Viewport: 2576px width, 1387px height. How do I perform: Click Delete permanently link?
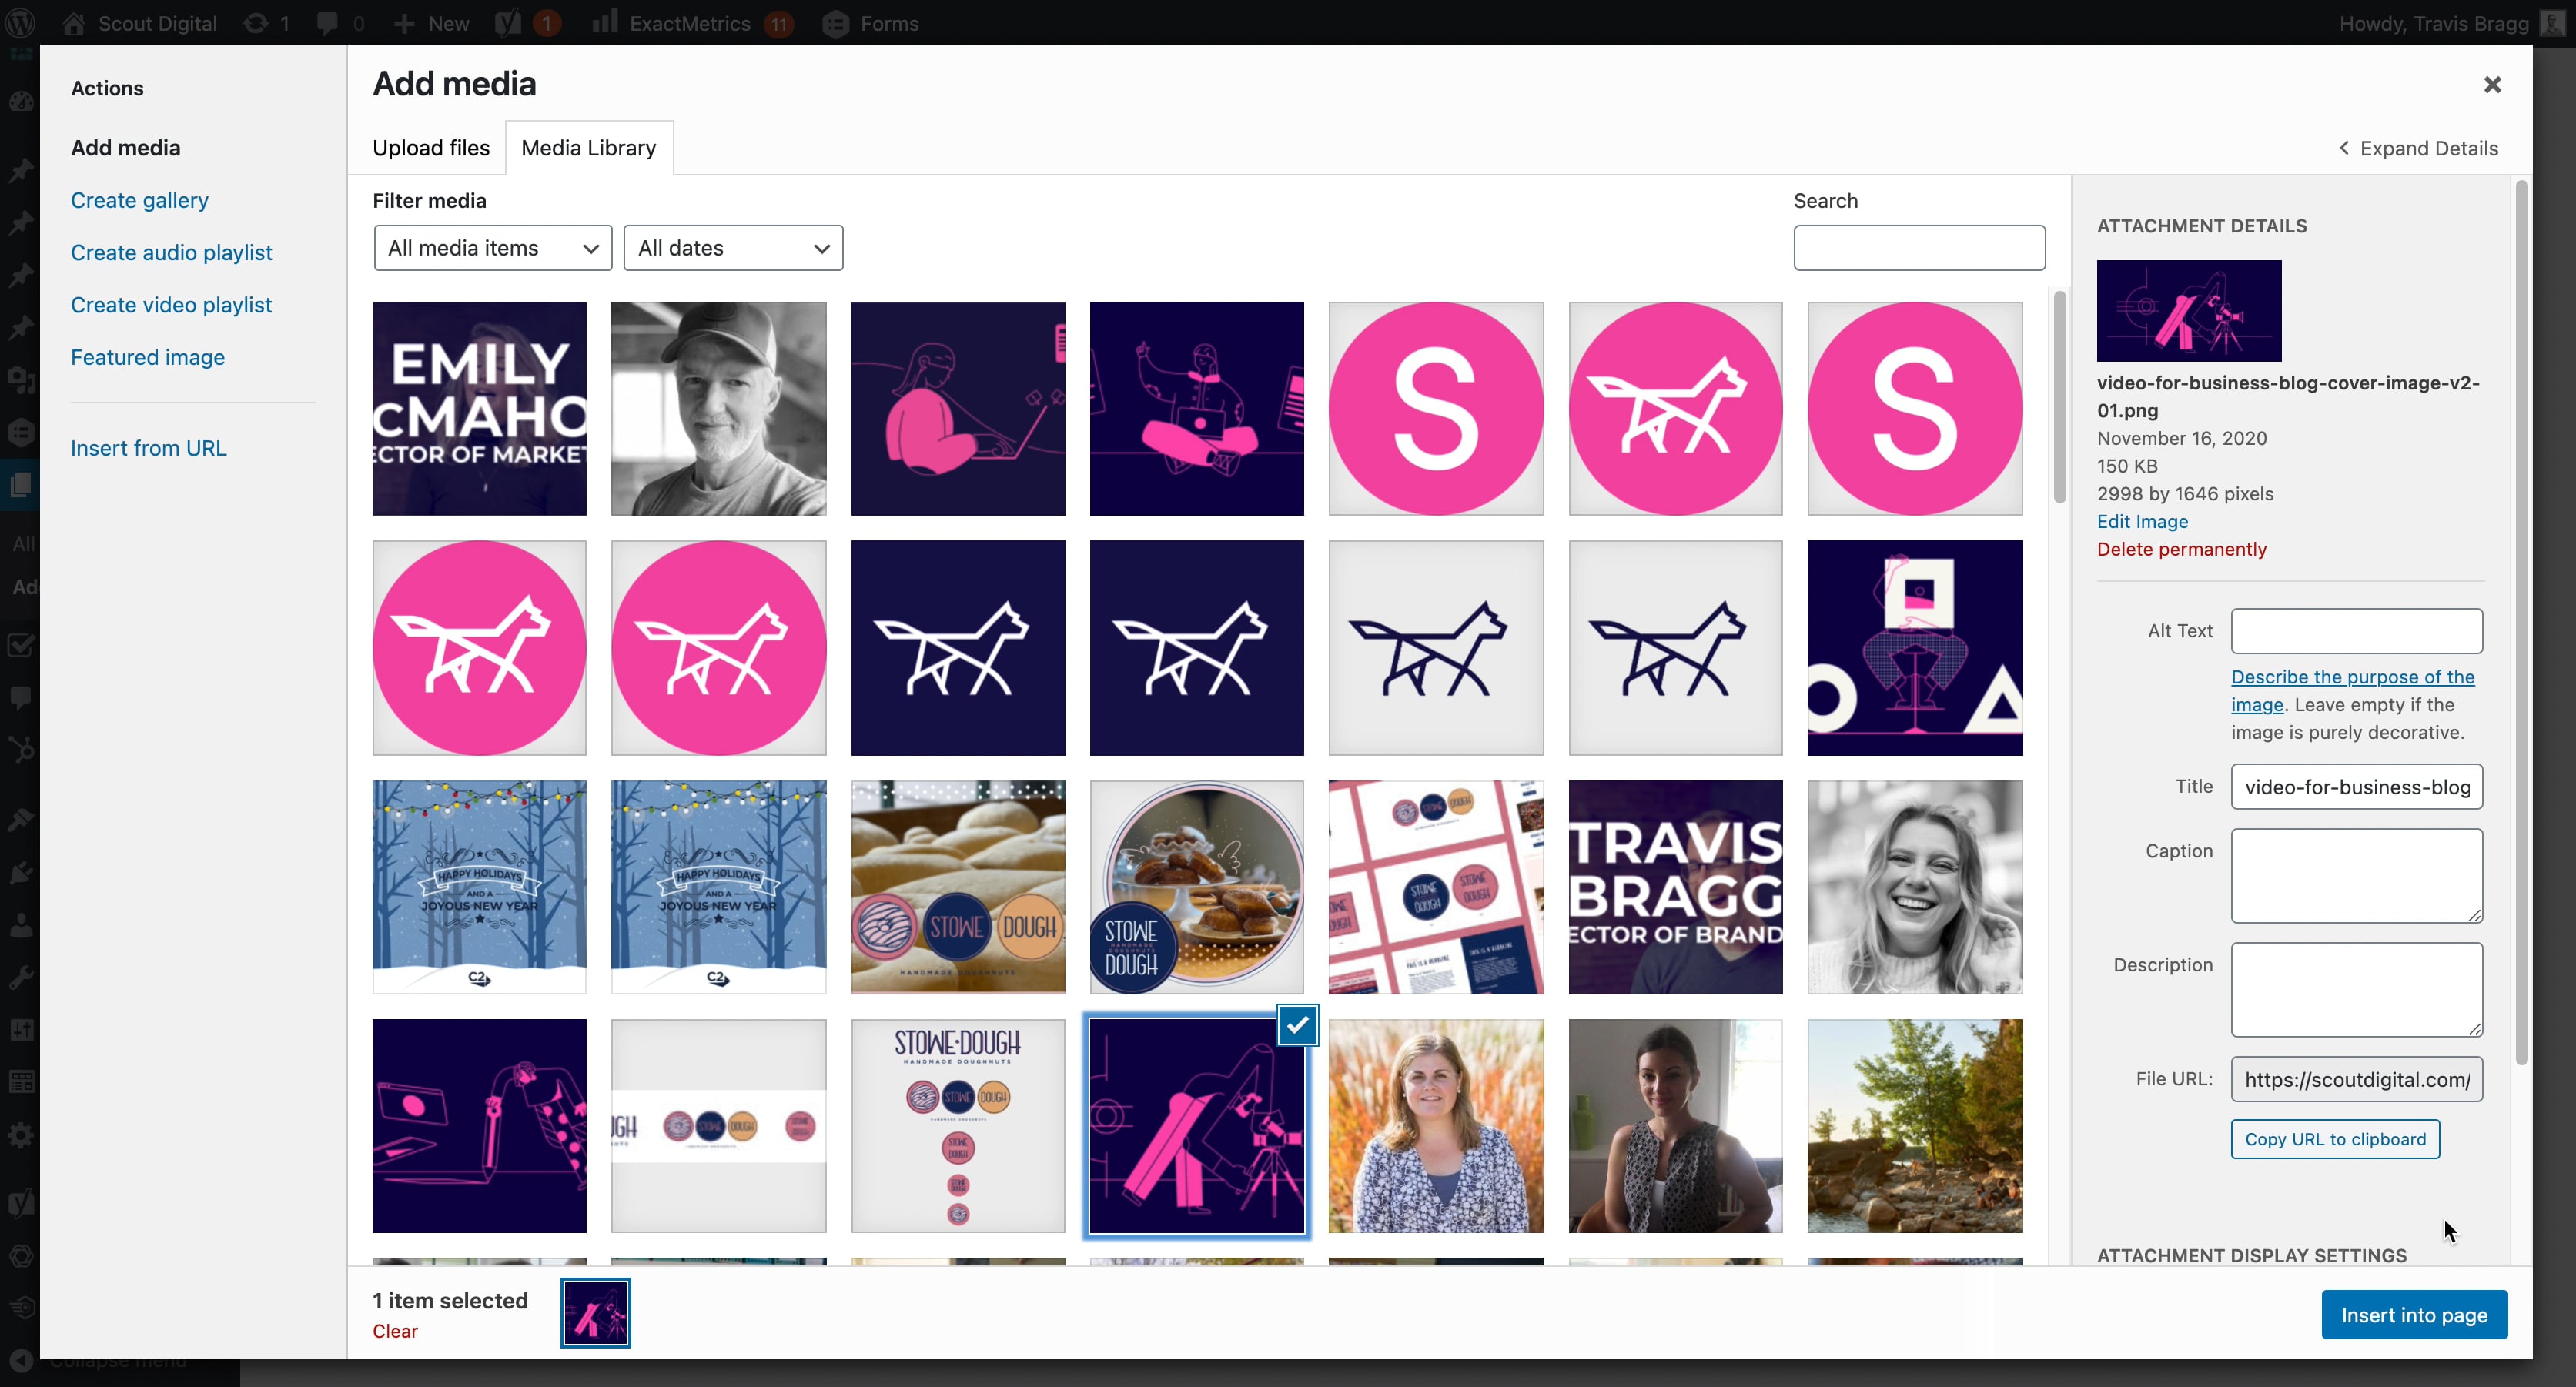[2181, 549]
